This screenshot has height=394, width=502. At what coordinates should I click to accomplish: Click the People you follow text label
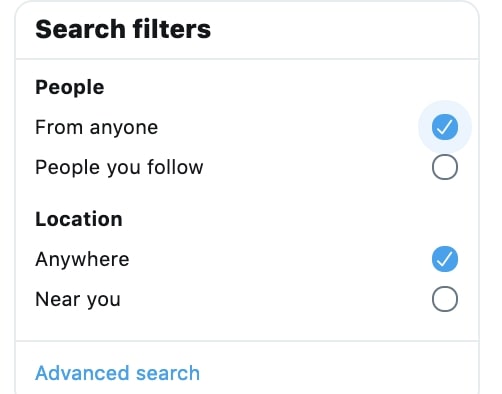point(119,167)
